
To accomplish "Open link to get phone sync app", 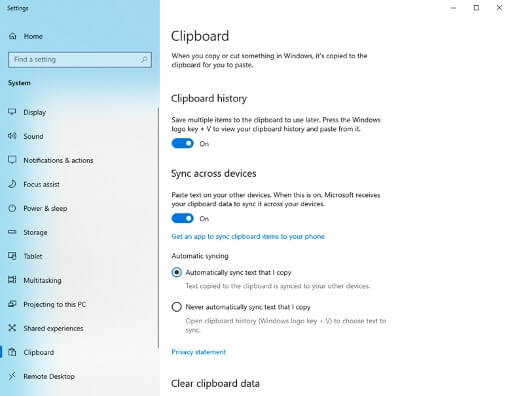I will click(248, 236).
